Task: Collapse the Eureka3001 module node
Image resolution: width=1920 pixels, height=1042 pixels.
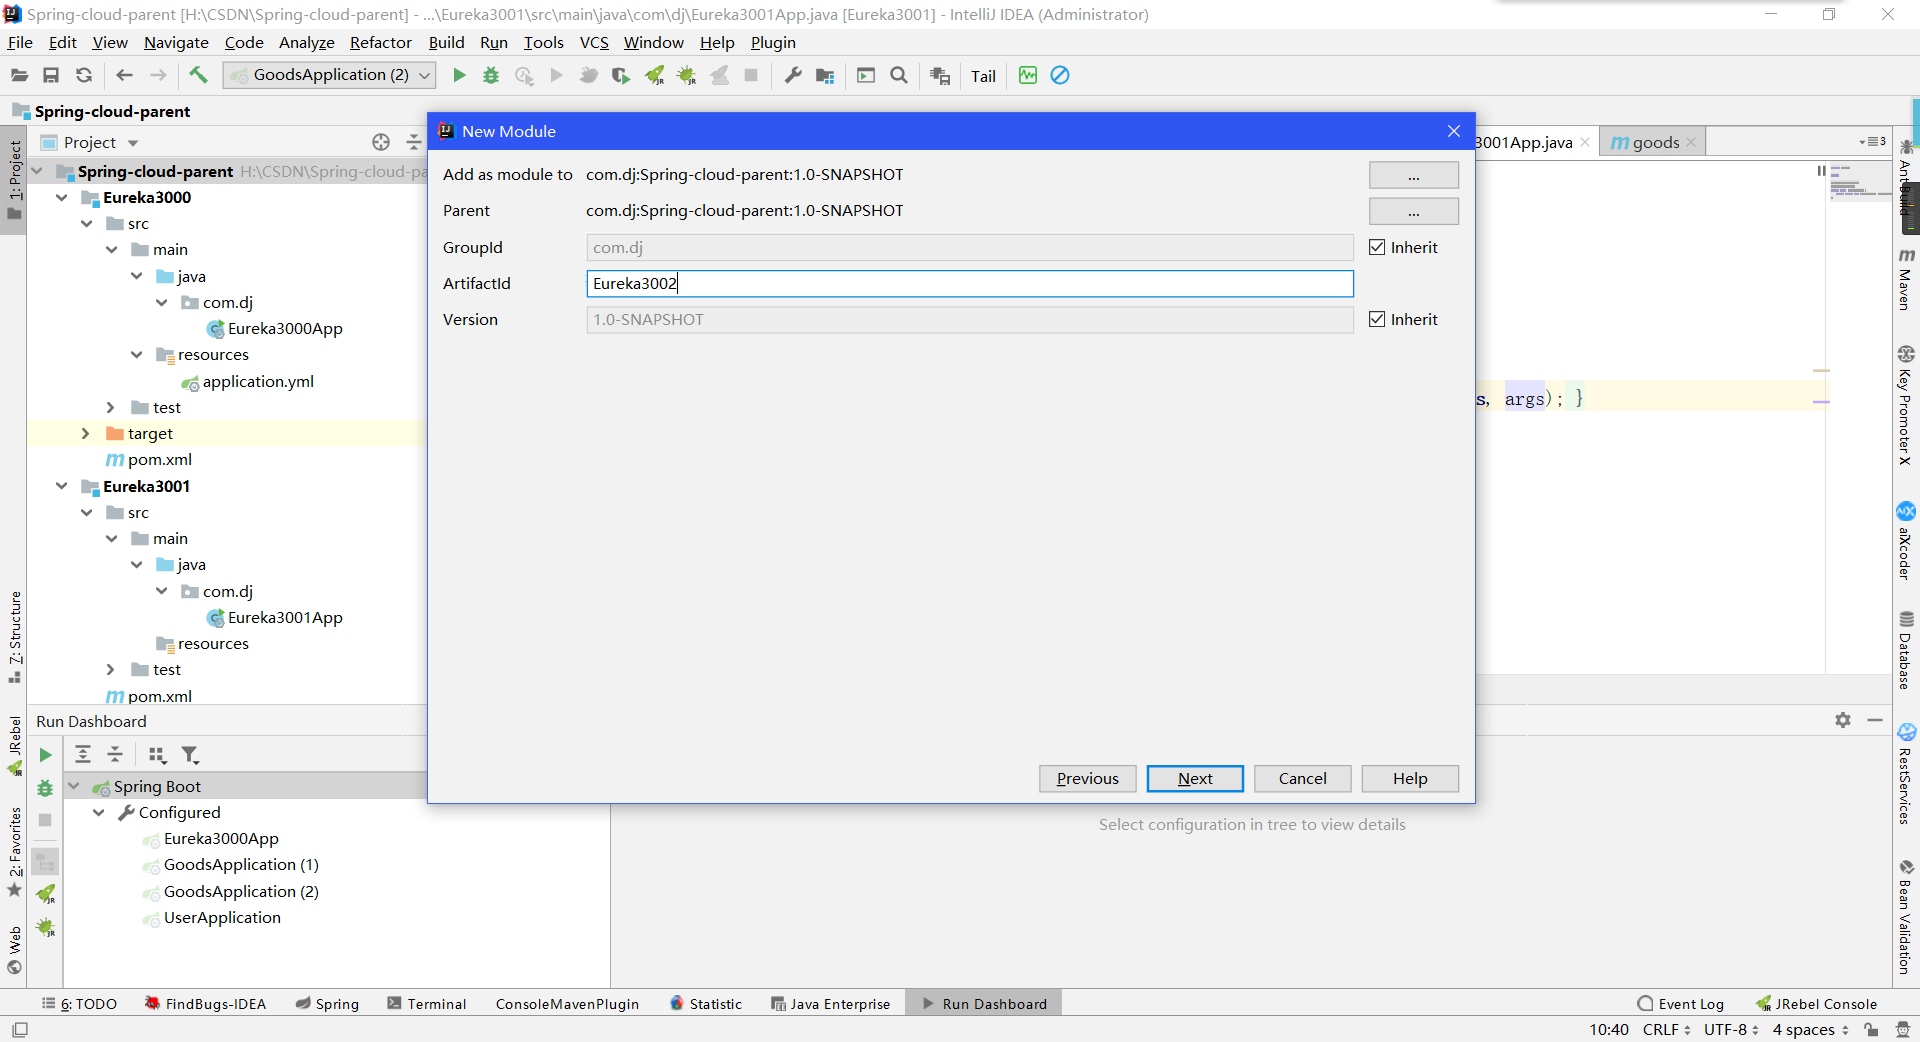Action: tap(62, 486)
